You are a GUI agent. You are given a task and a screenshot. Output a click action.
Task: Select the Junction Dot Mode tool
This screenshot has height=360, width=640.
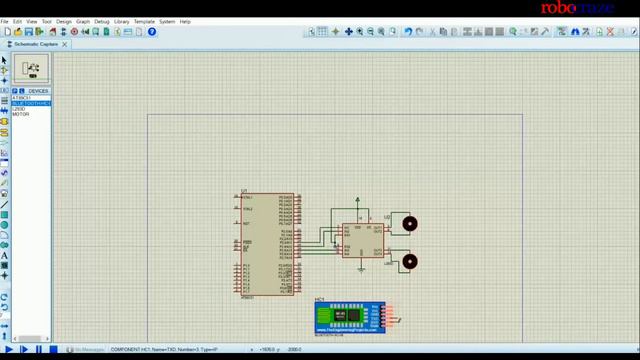point(4,80)
